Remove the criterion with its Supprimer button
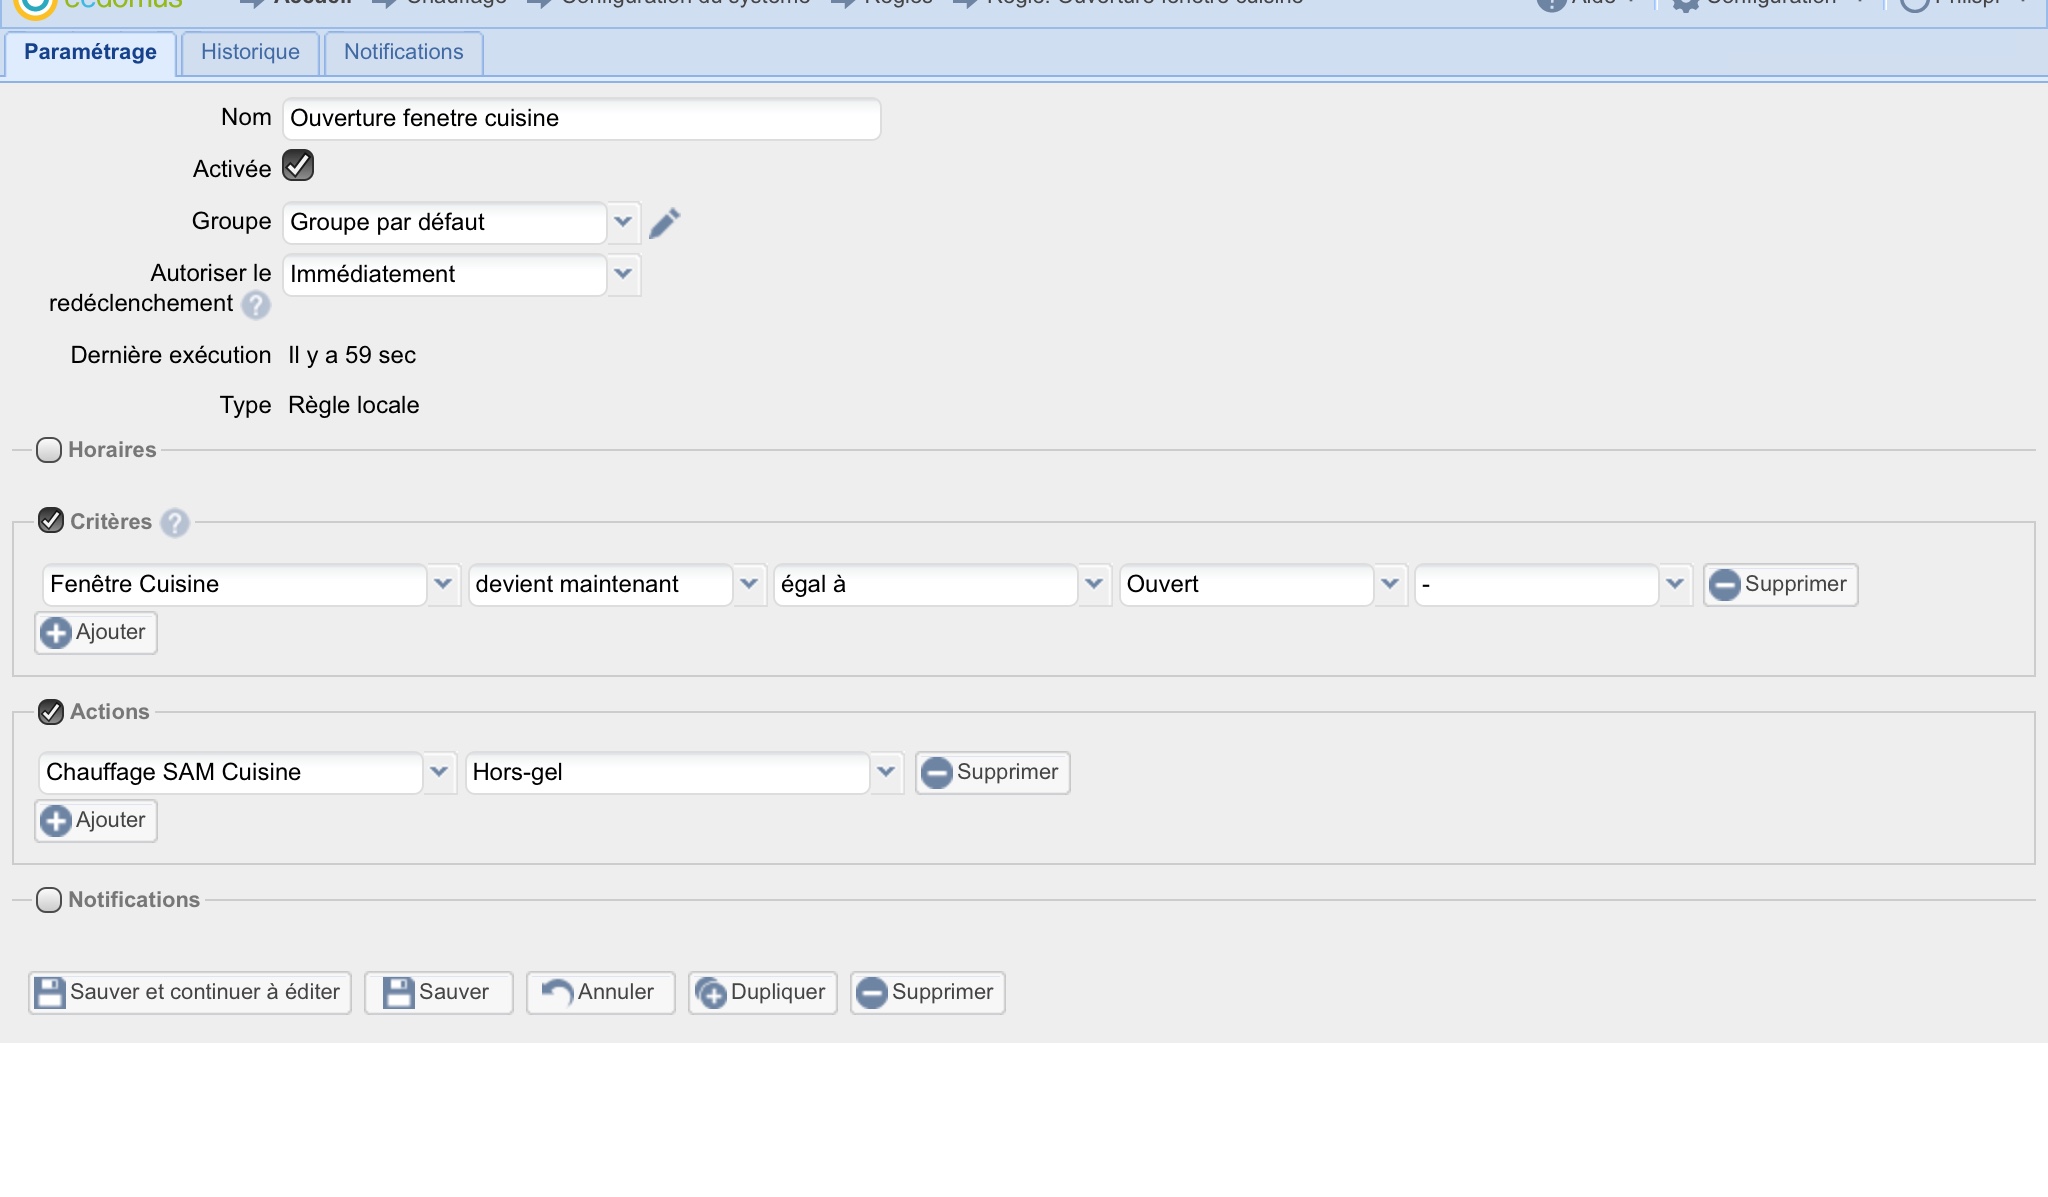Viewport: 2048px width, 1197px height. (1780, 585)
